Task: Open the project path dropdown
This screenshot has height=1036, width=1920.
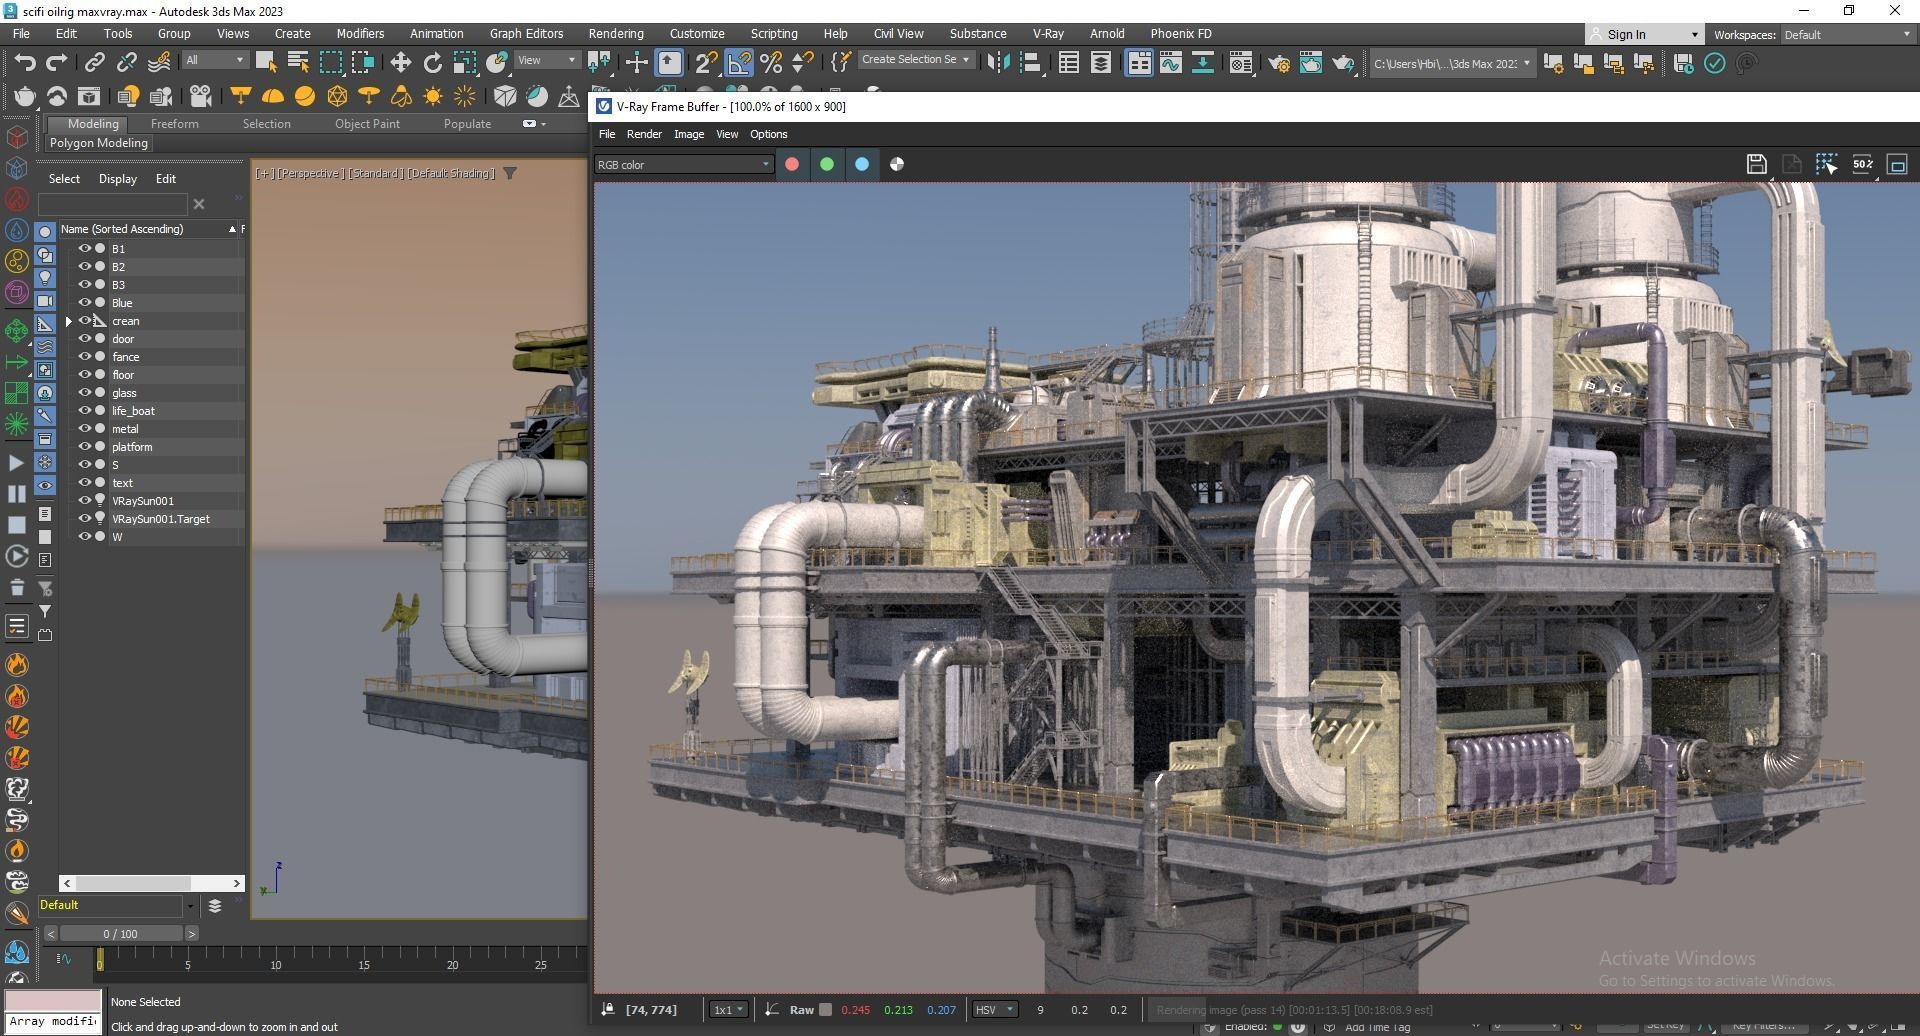Action: pyautogui.click(x=1452, y=63)
